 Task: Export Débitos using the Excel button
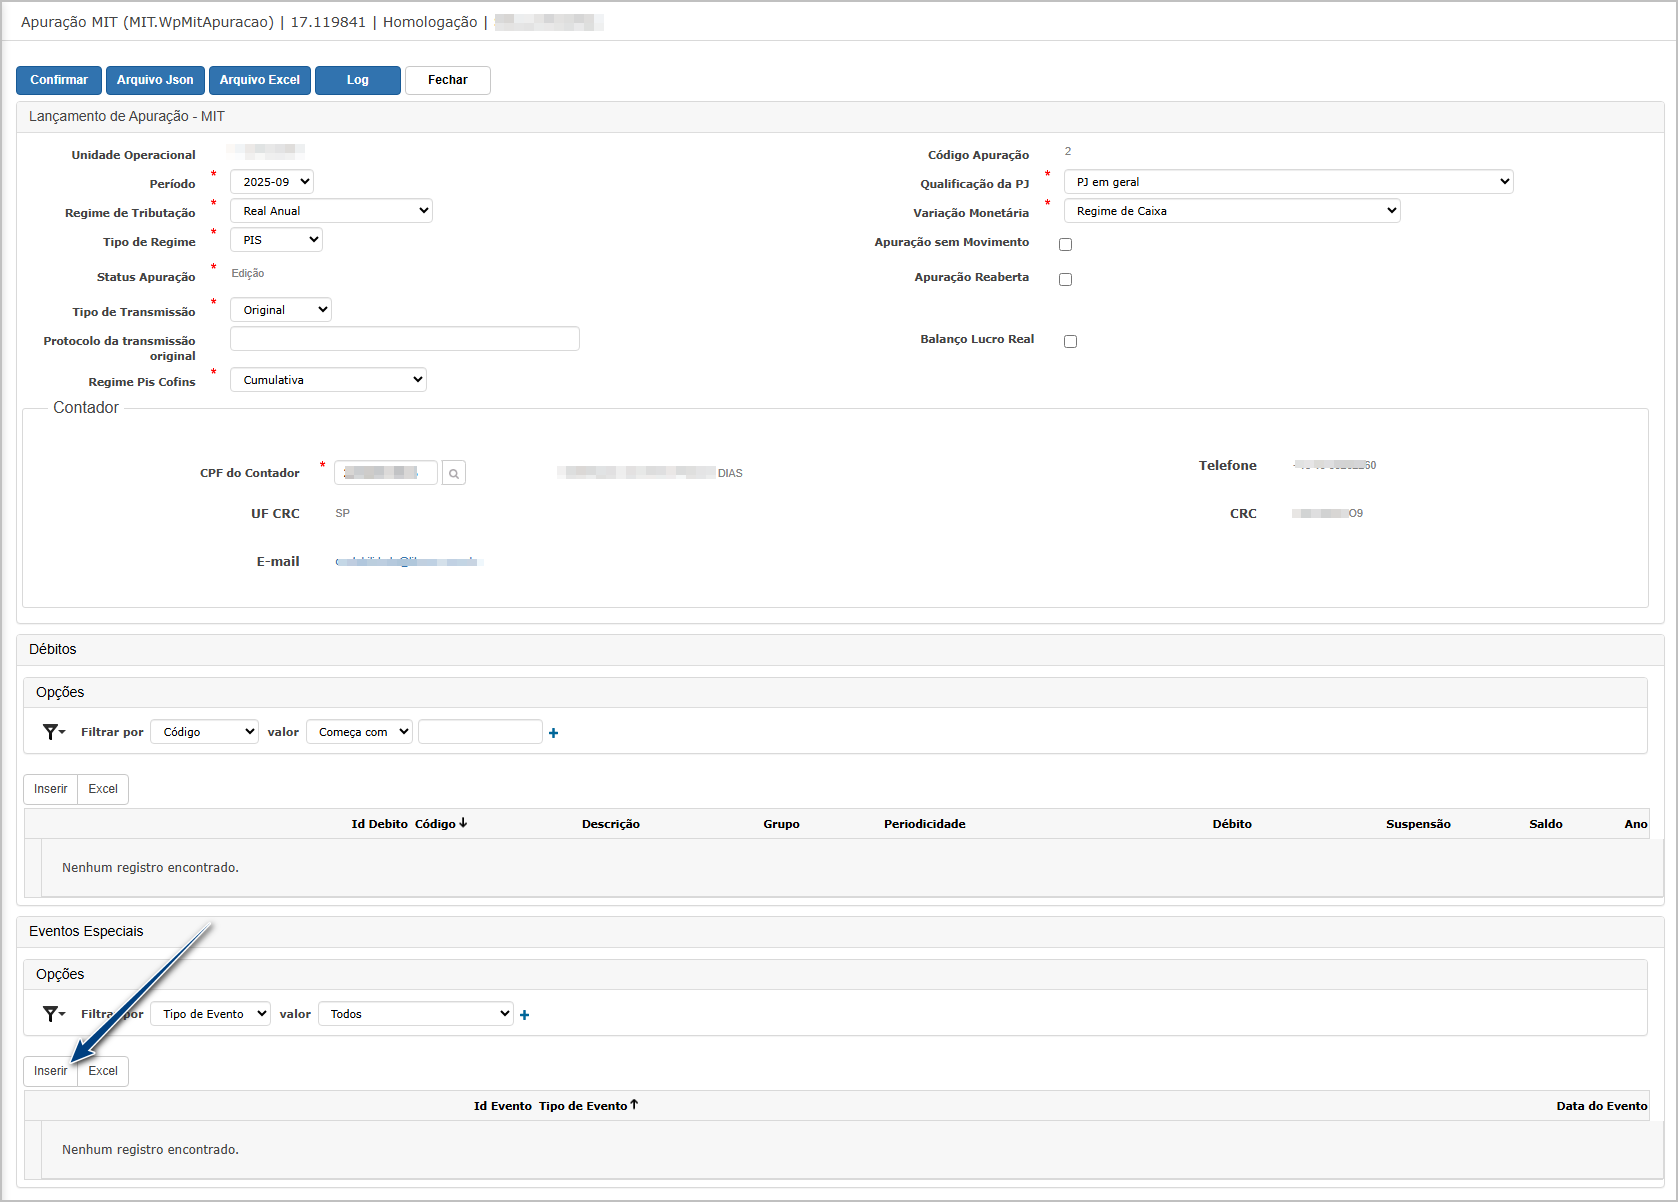103,789
